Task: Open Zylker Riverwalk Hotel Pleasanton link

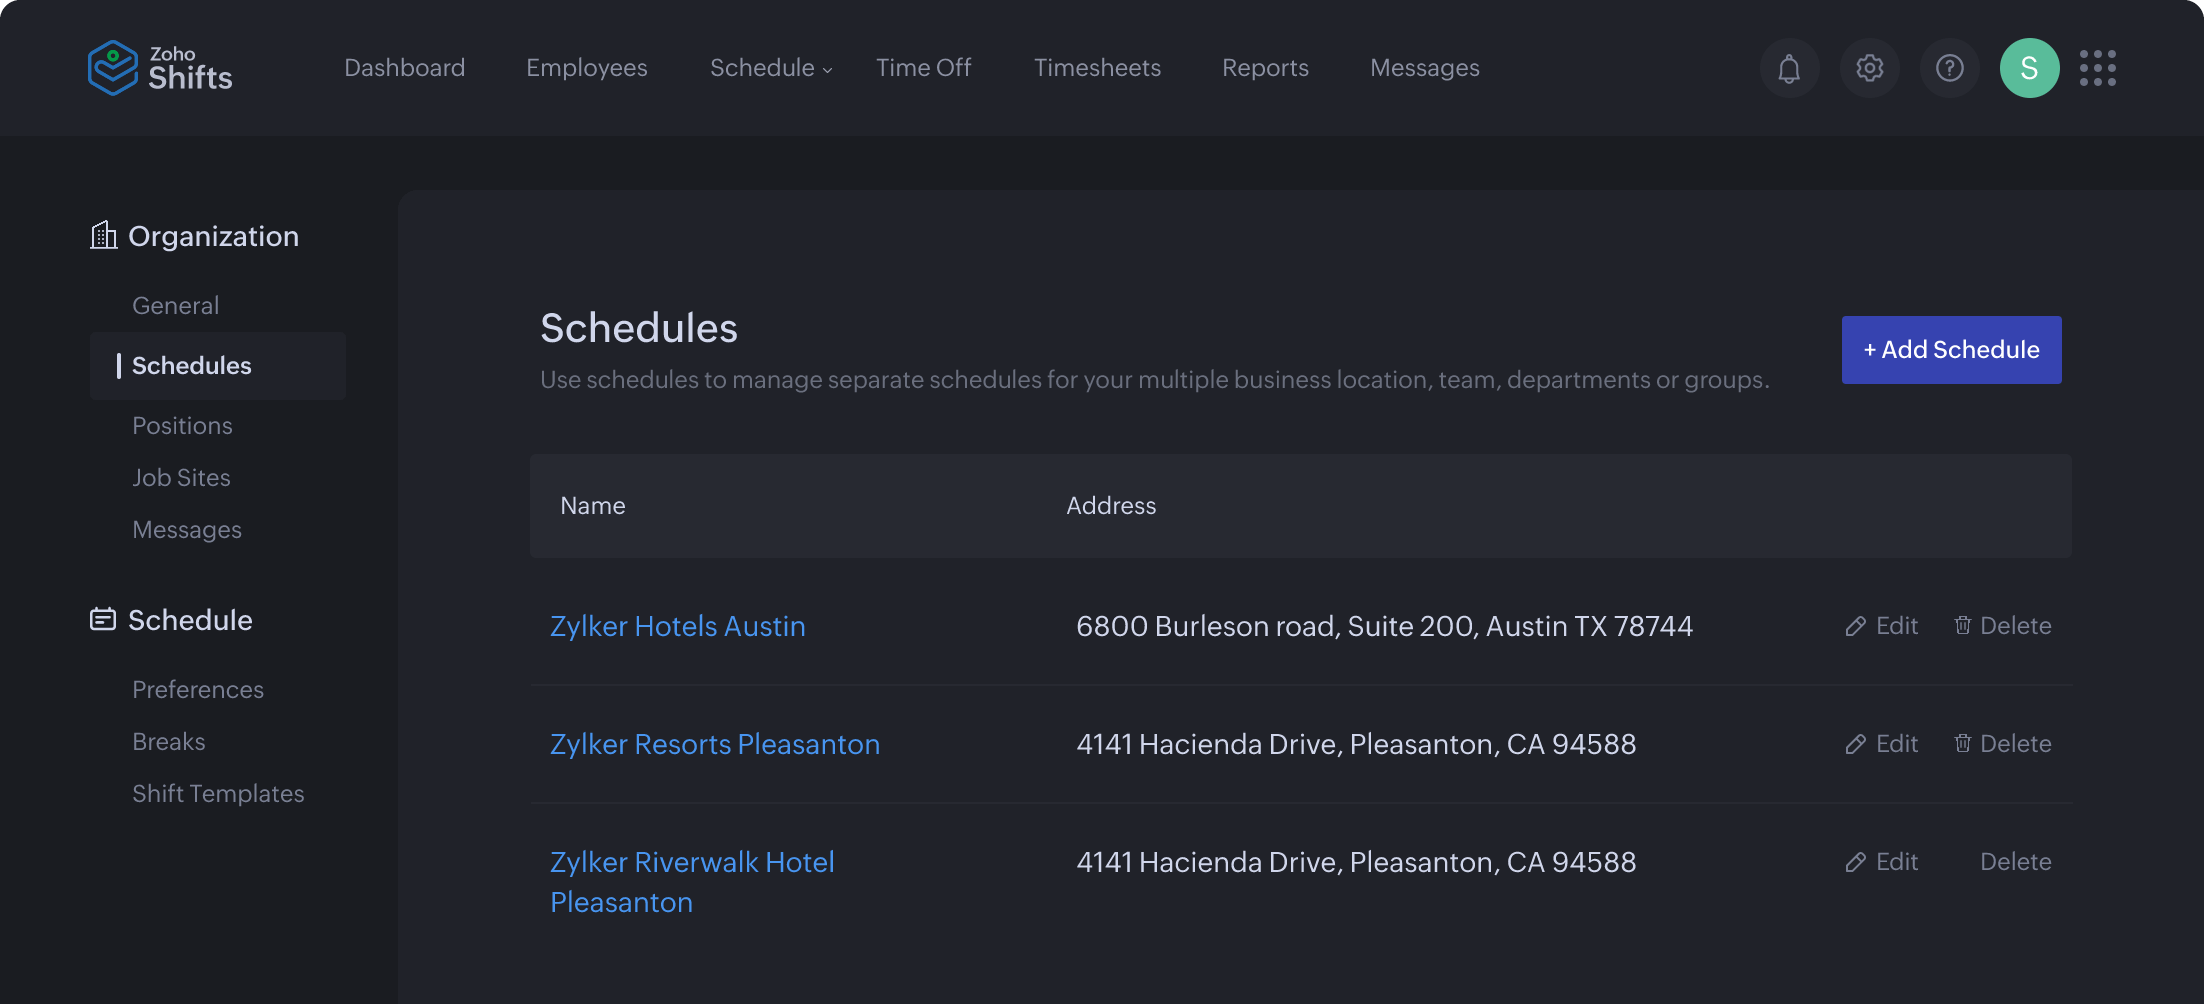Action: pyautogui.click(x=692, y=881)
